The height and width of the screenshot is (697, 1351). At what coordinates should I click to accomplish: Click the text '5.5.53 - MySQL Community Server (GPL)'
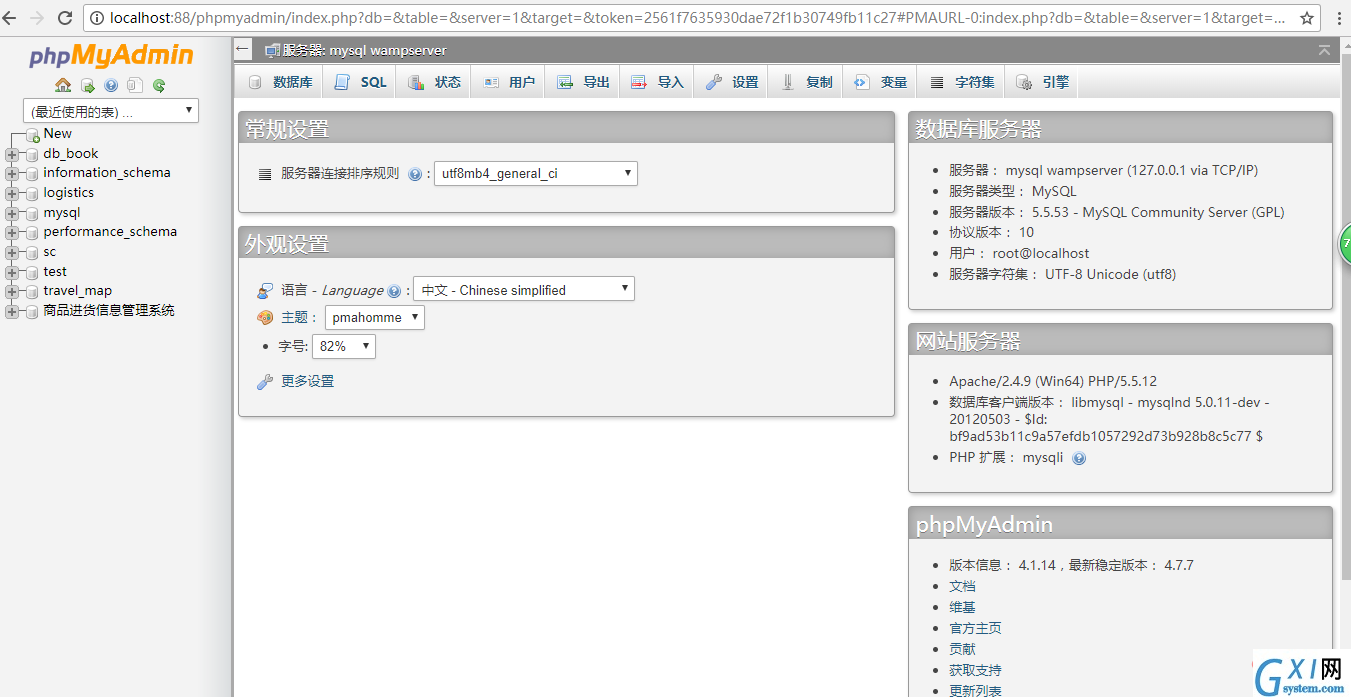(1158, 212)
